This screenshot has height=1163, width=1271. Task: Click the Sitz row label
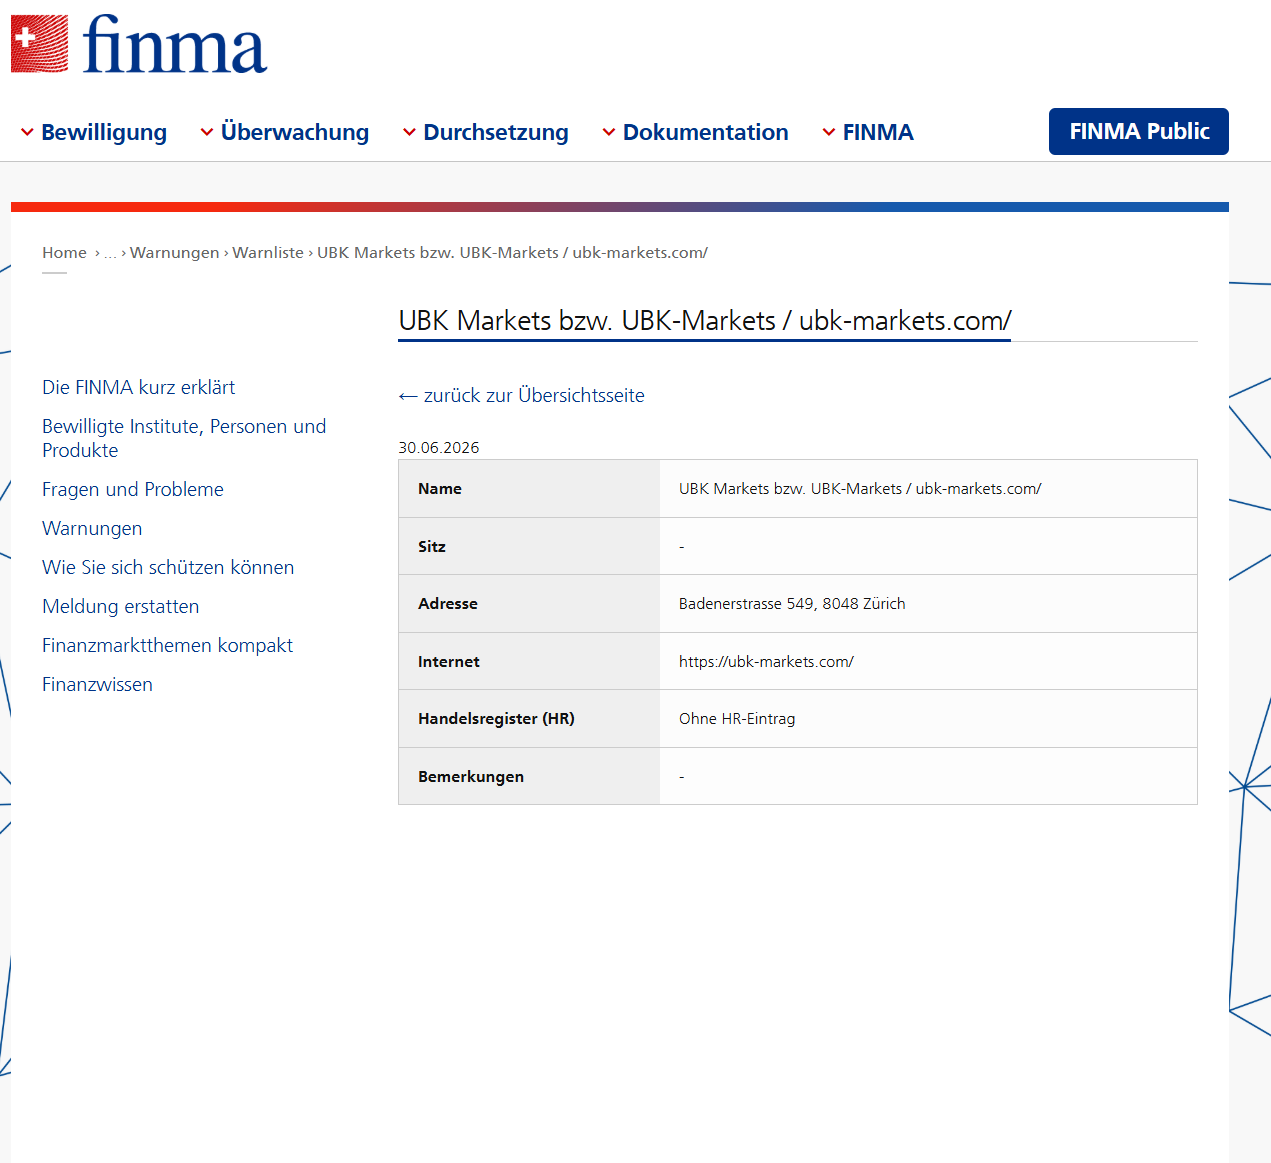tap(432, 547)
